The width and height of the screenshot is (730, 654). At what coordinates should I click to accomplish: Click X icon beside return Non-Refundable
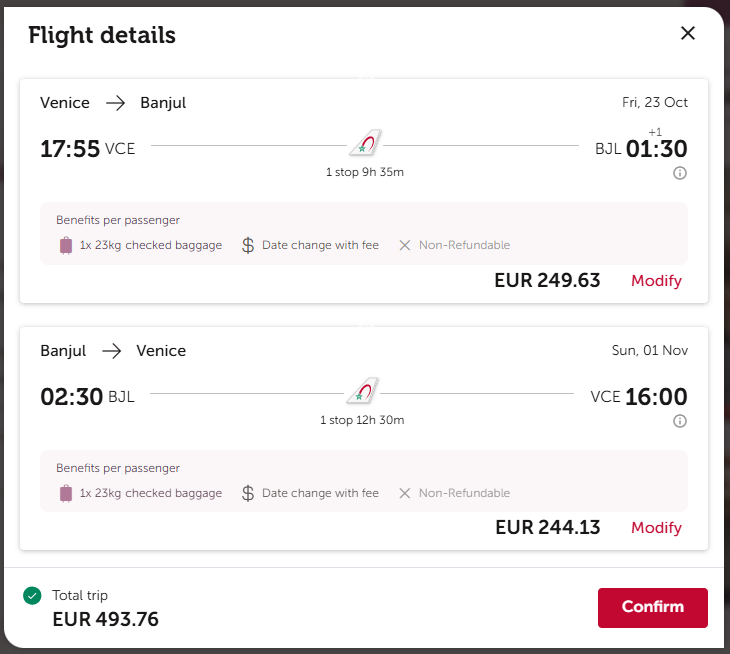[405, 493]
